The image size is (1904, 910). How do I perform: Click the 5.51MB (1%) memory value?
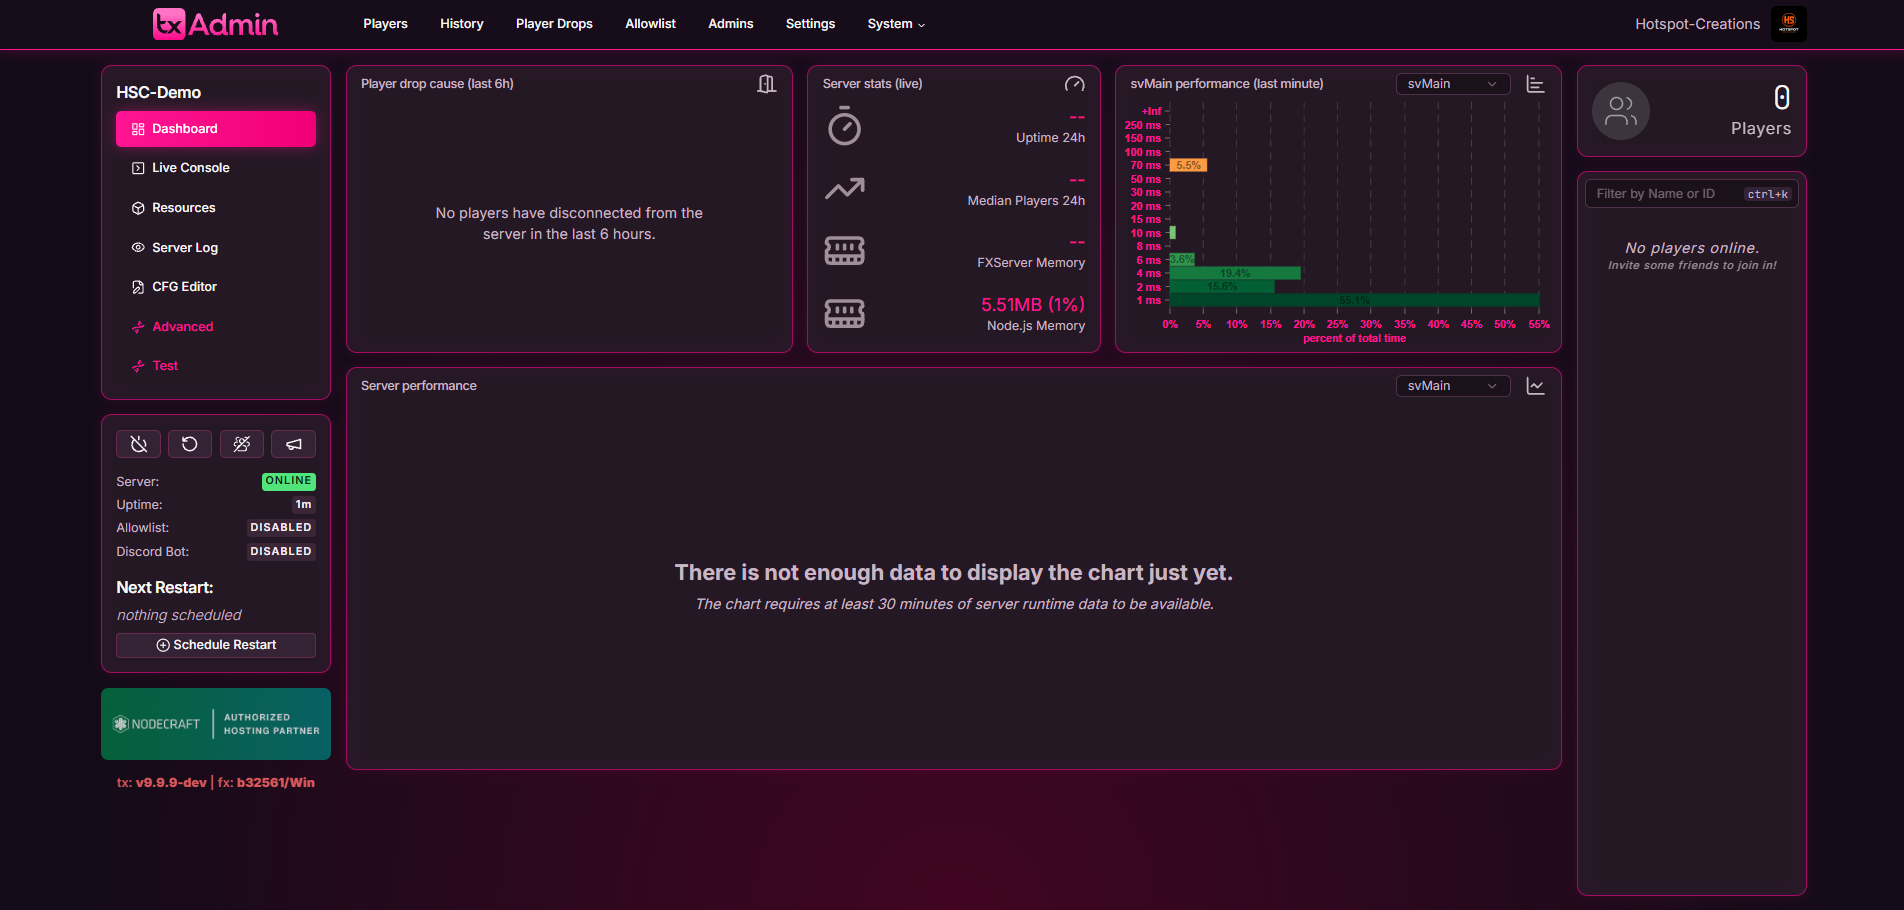(x=1033, y=305)
